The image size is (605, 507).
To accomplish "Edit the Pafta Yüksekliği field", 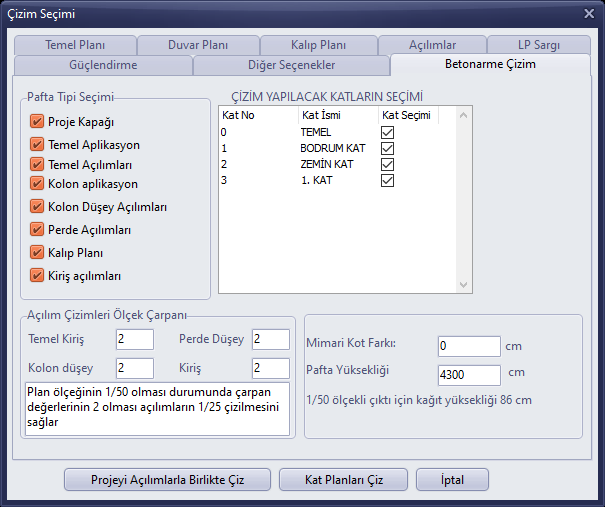I will (469, 375).
